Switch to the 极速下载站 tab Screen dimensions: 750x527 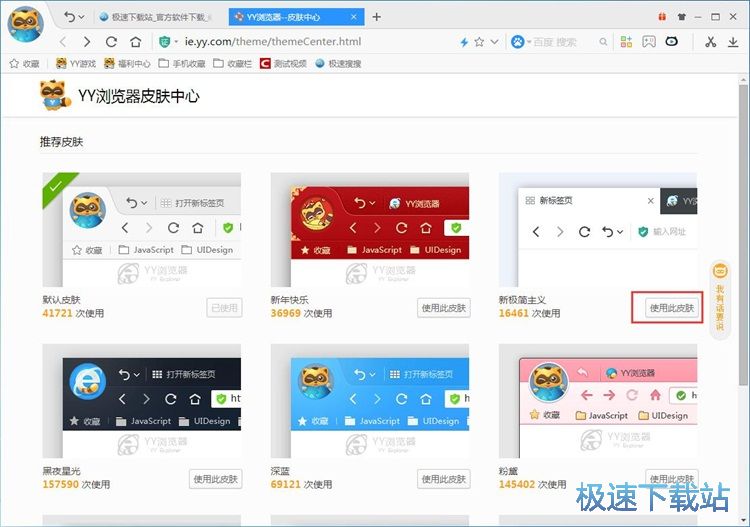[156, 17]
